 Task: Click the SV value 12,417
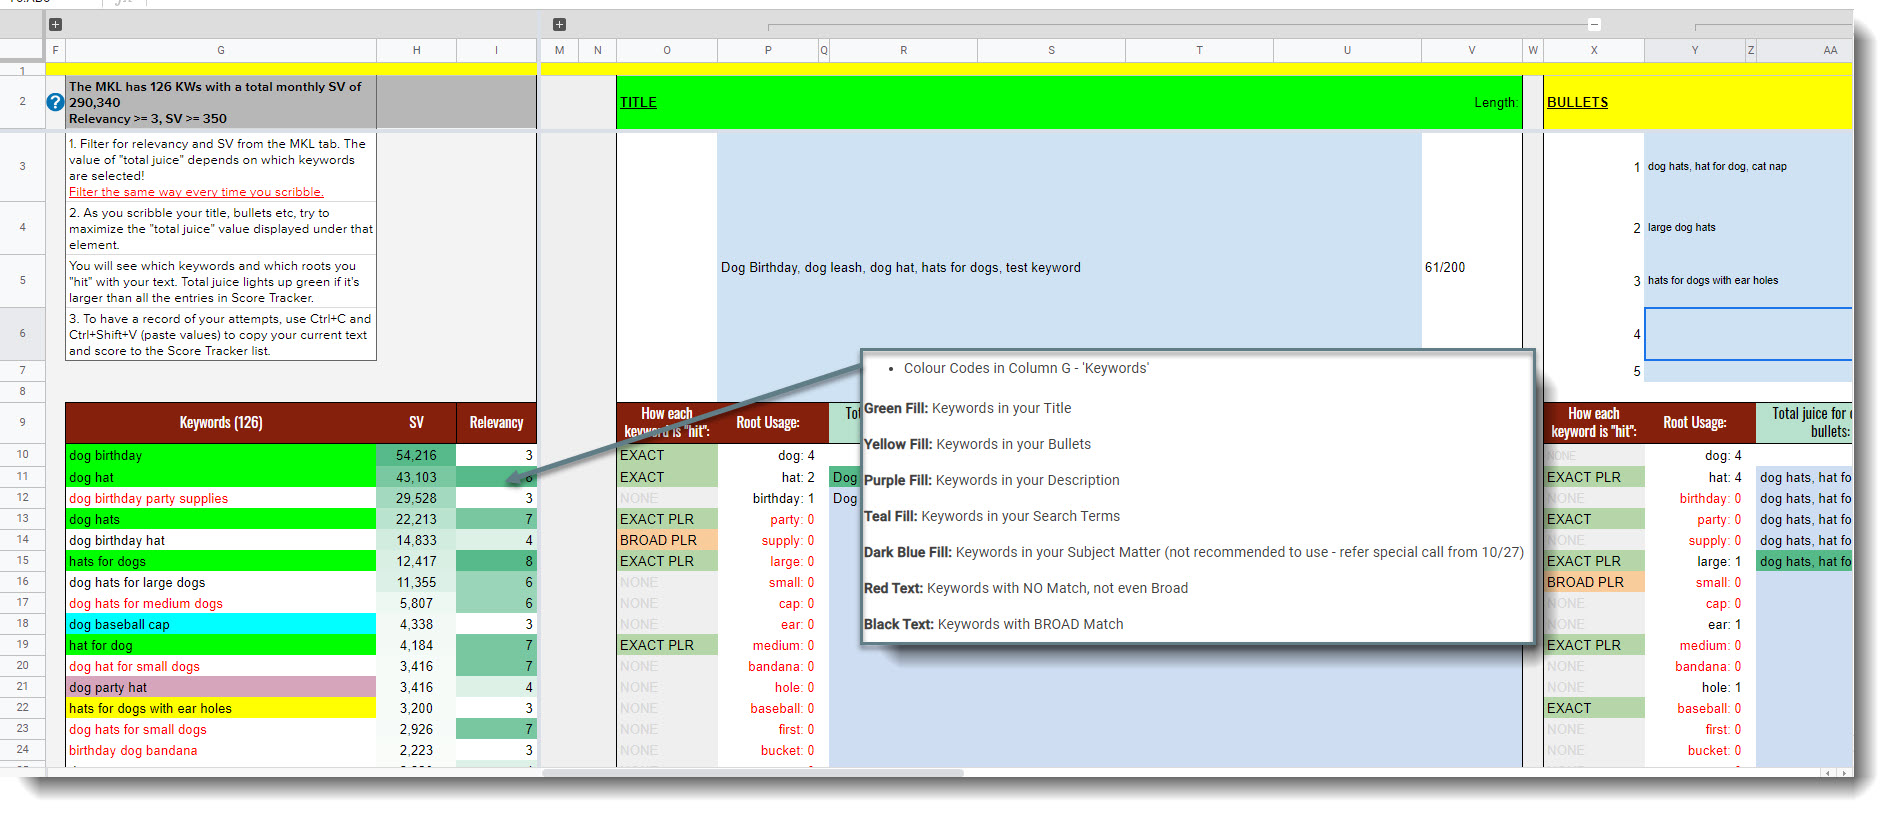click(416, 561)
